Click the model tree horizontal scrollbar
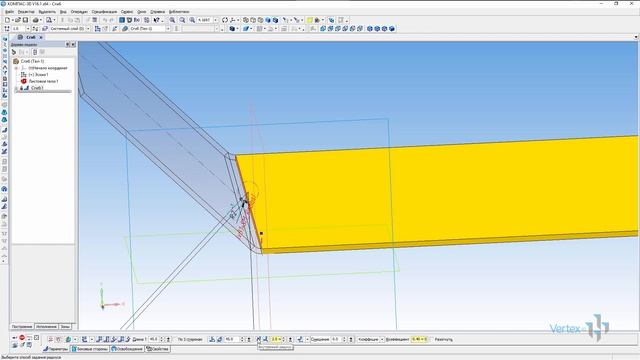Screen dimensions: 640x360 point(42,91)
